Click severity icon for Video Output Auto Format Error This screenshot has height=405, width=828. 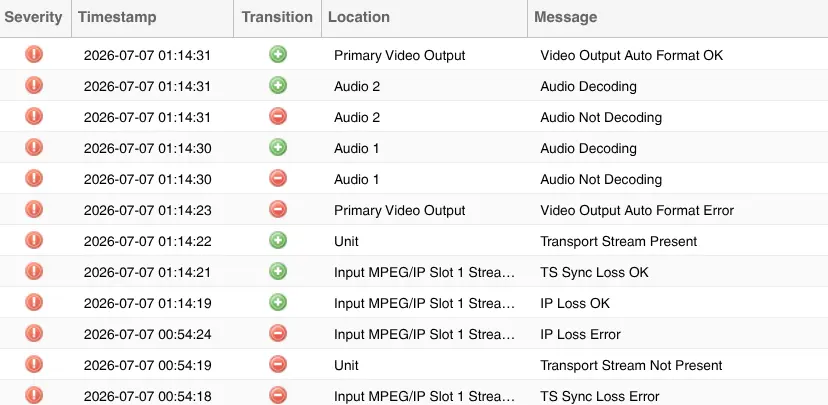click(34, 210)
